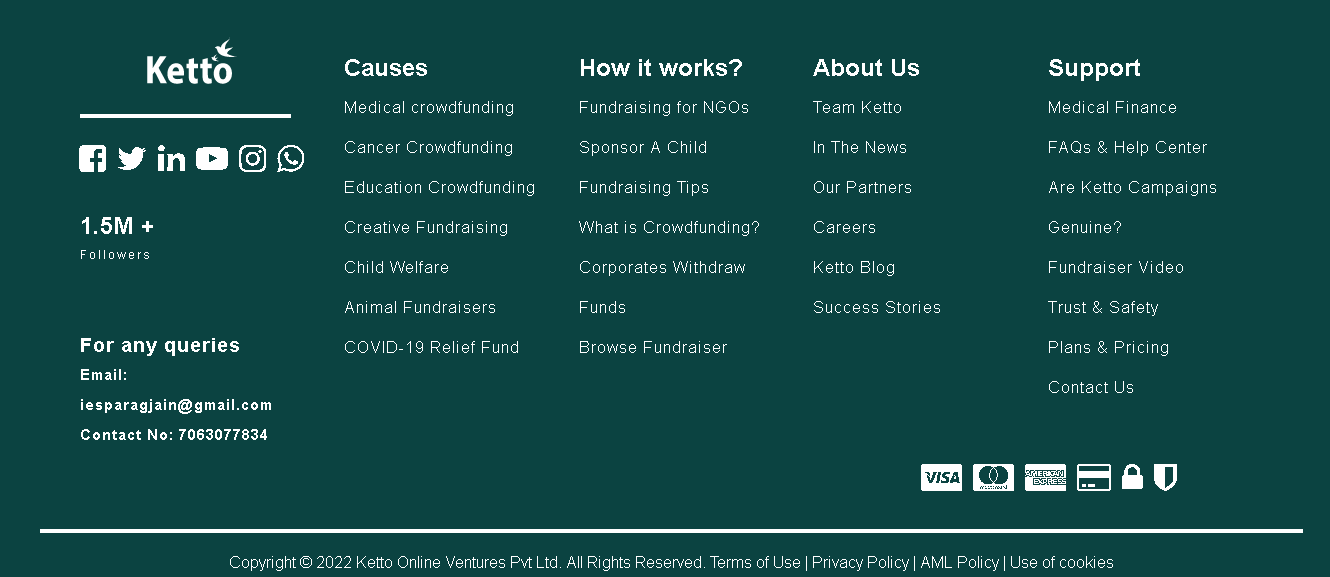The image size is (1330, 577).
Task: Open Fundraising for NGOs
Action: point(663,107)
